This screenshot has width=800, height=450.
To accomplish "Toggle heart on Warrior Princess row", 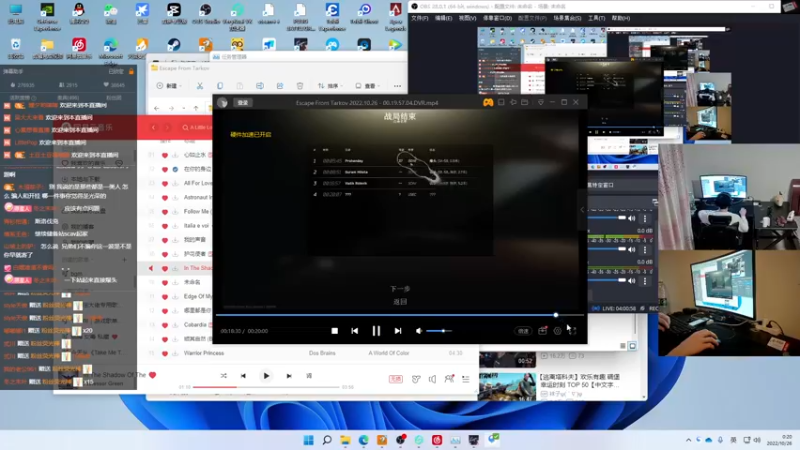I will (x=165, y=353).
